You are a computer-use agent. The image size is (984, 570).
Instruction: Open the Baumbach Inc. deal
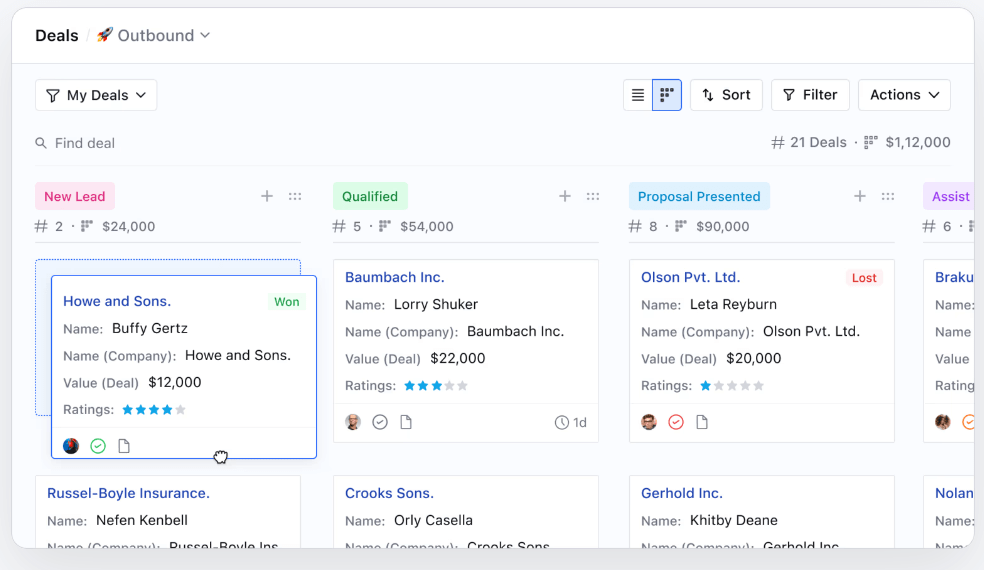click(x=395, y=277)
